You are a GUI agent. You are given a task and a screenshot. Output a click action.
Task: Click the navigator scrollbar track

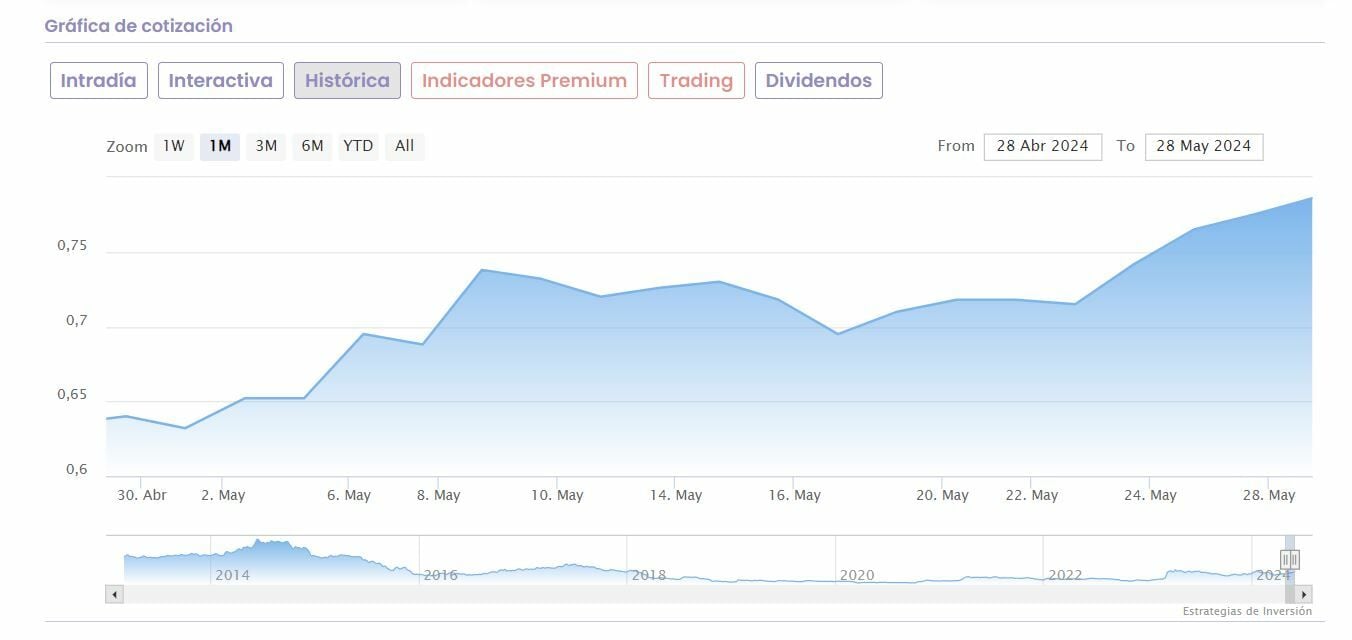[700, 595]
